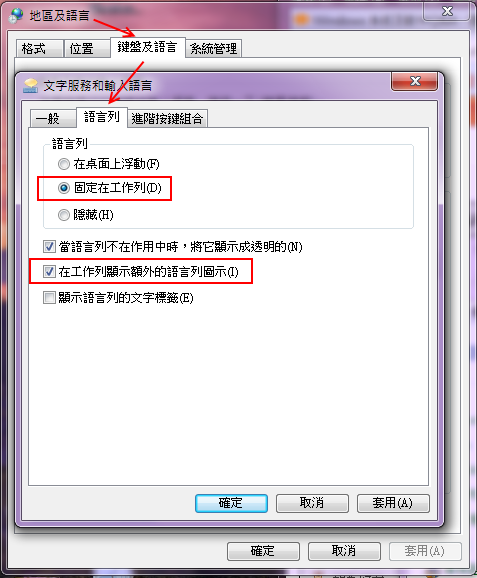Select 在桌面上浮動 radio option
477x578 pixels.
click(64, 164)
